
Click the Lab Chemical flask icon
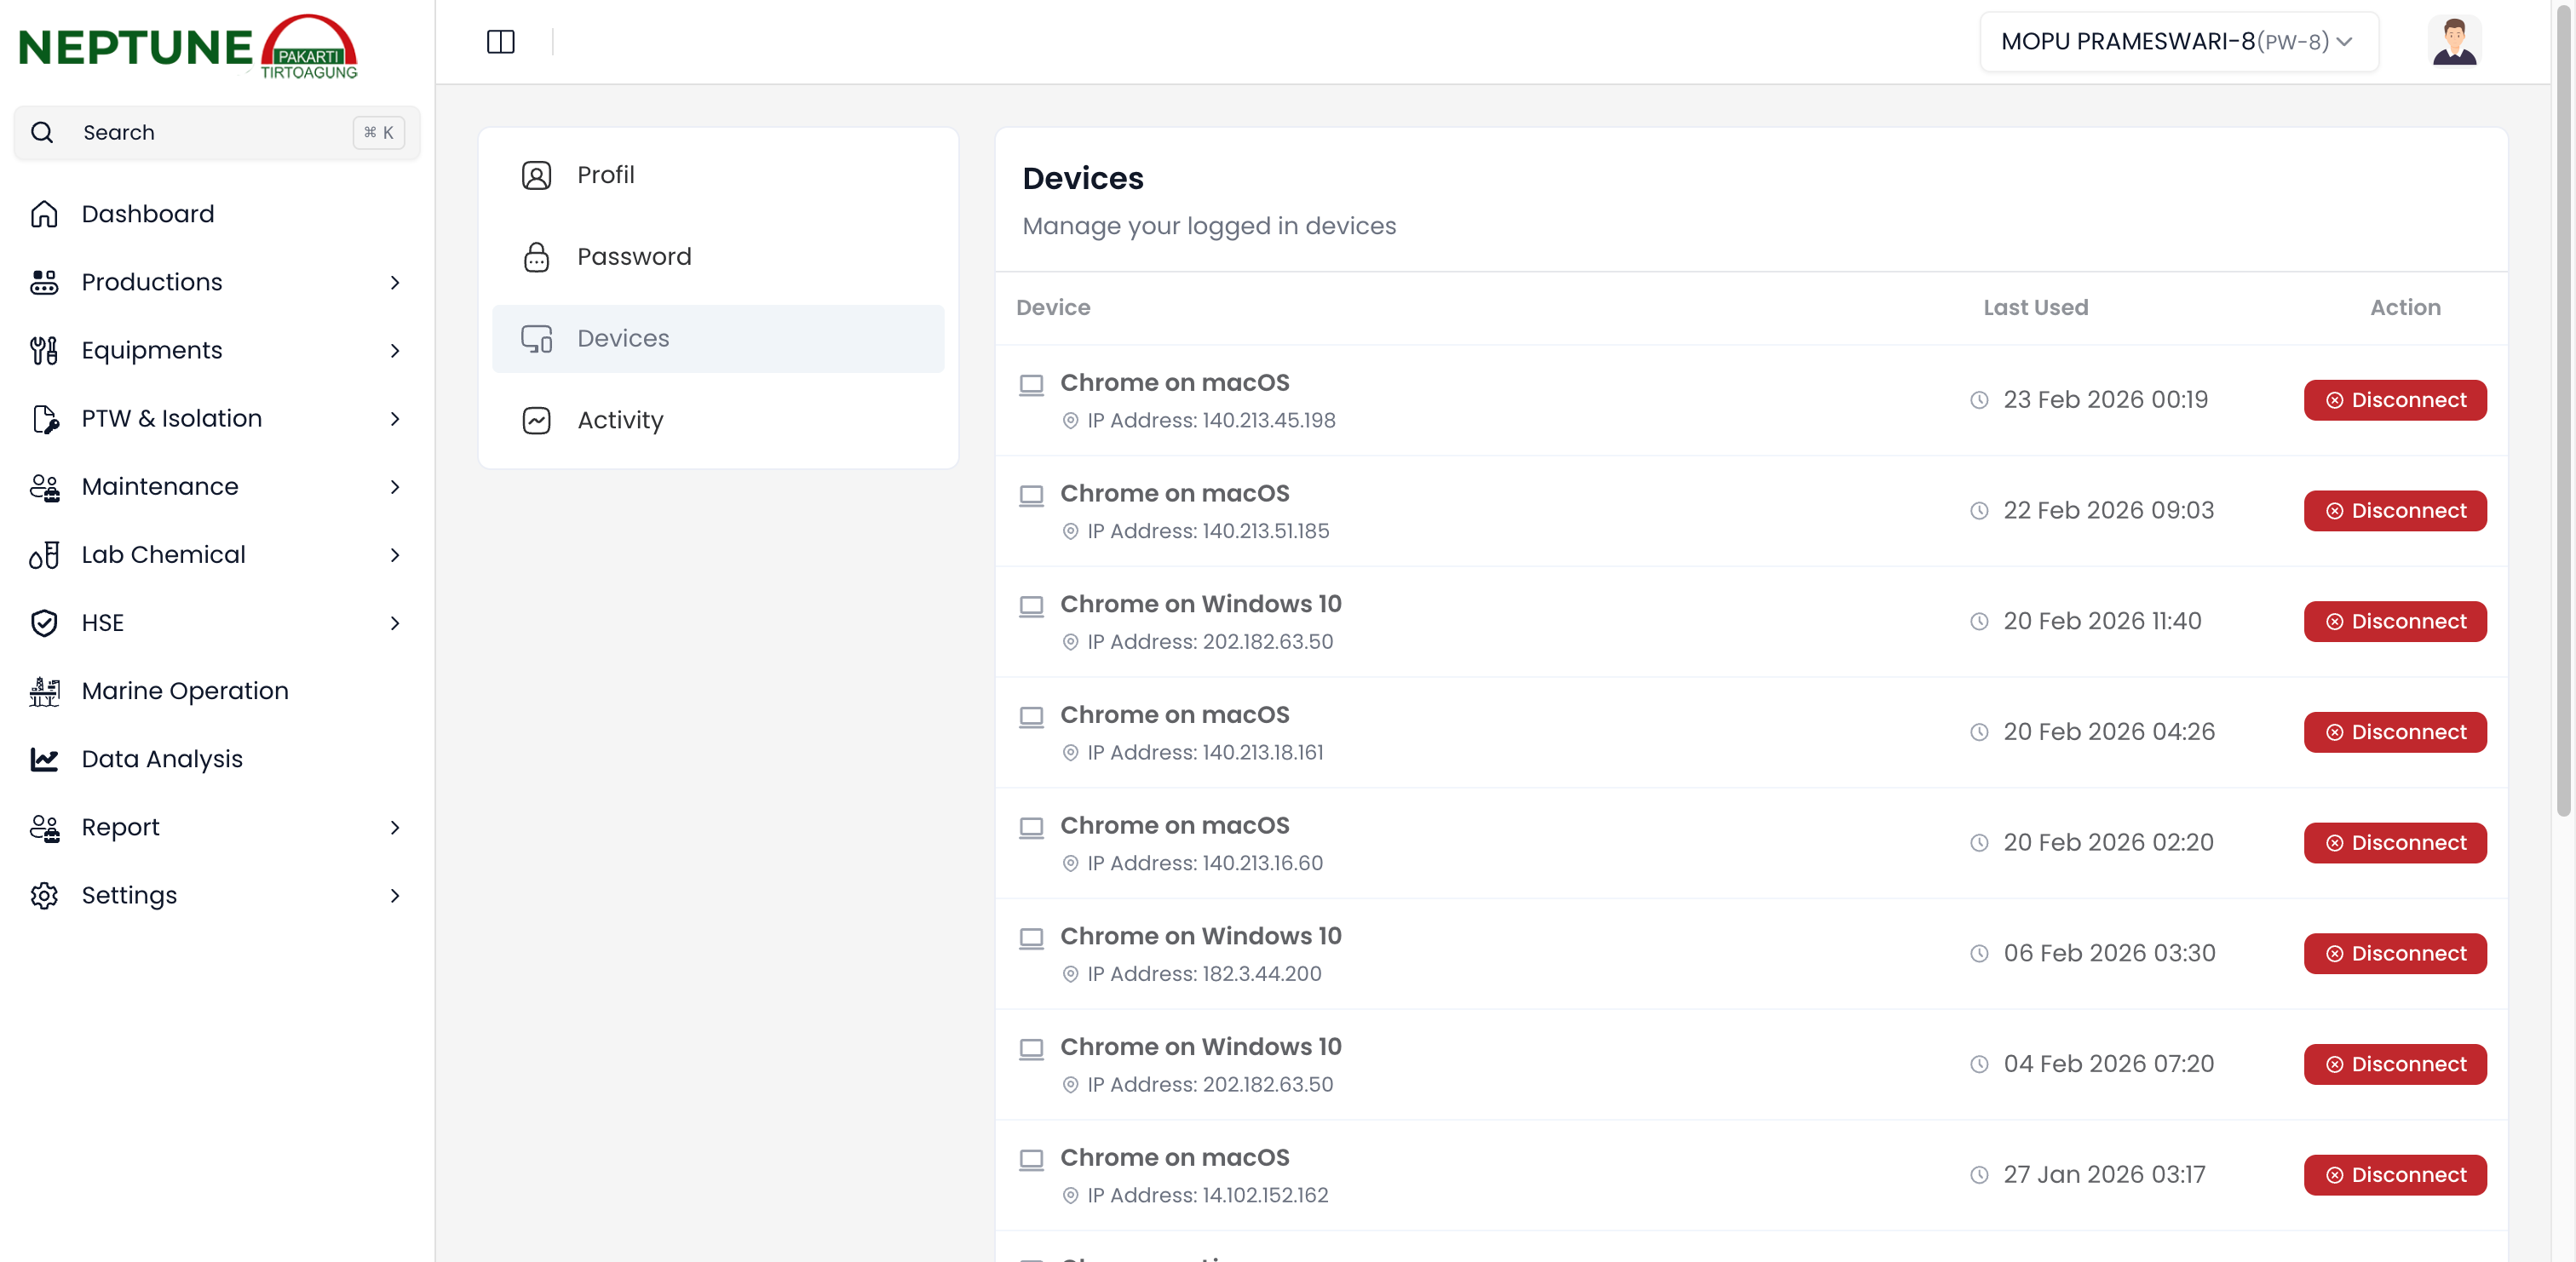(x=44, y=555)
